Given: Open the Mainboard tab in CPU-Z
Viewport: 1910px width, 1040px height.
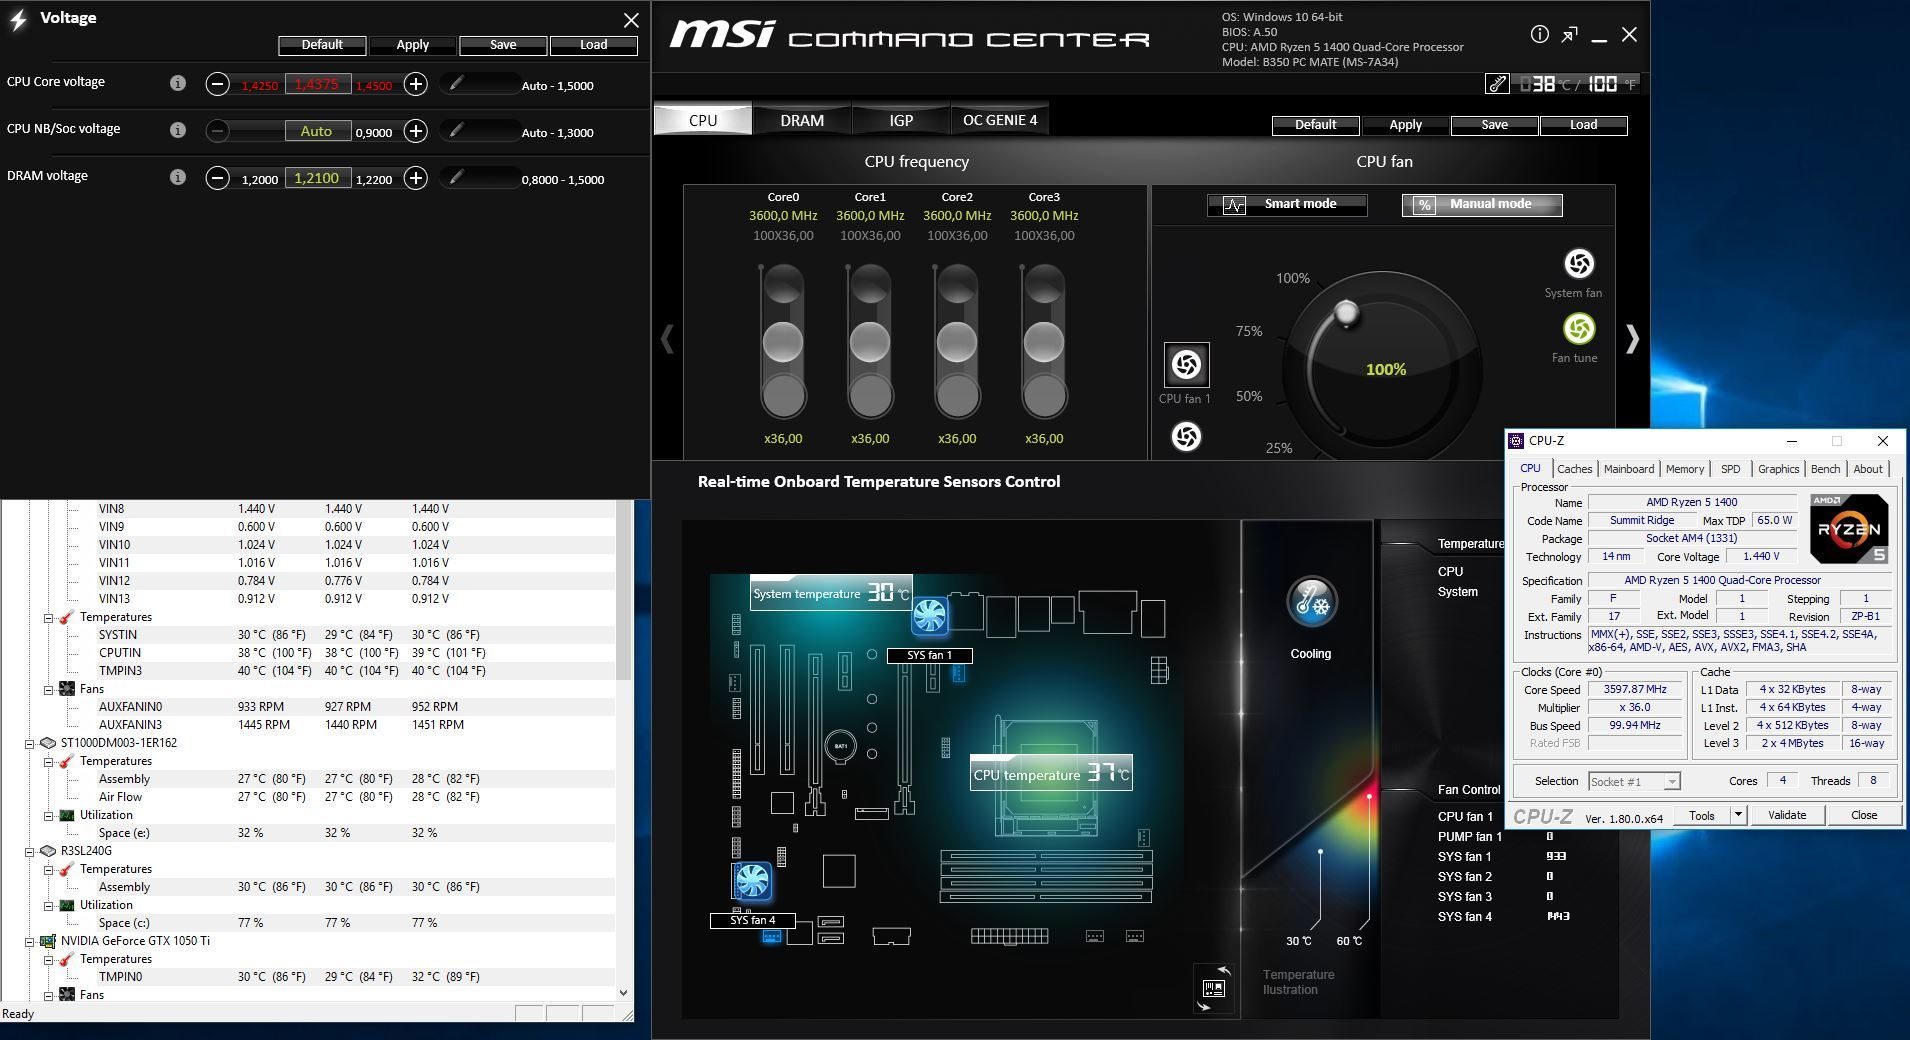Looking at the screenshot, I should (x=1628, y=469).
